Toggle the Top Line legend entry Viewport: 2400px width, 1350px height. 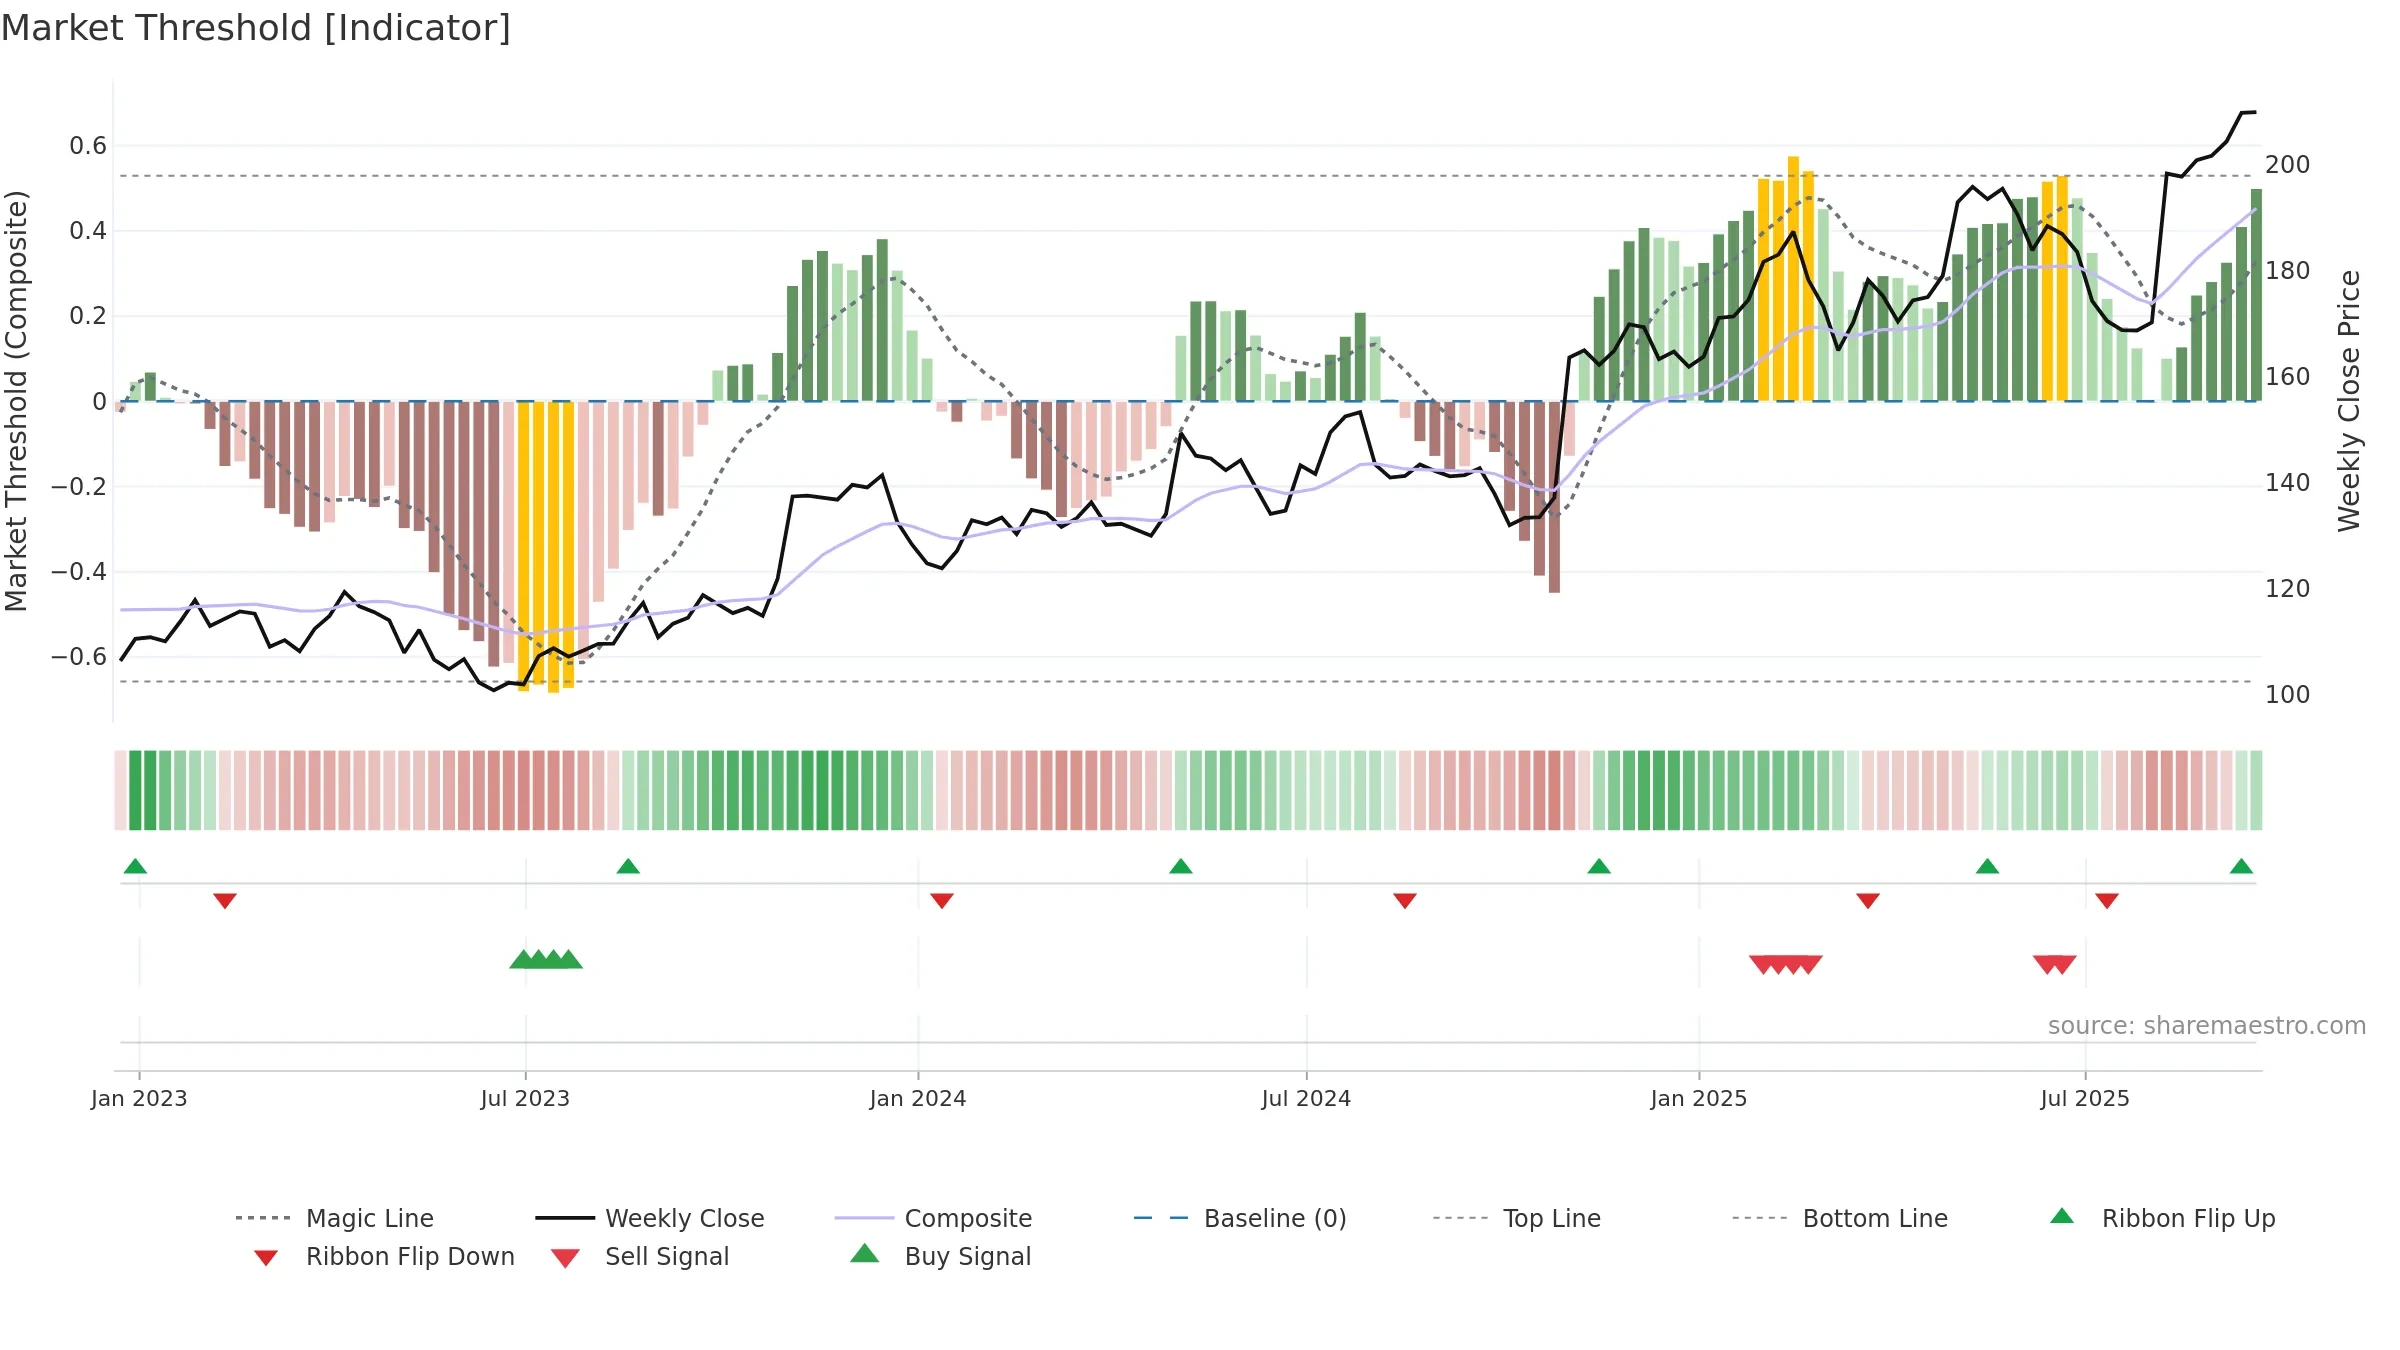[x=1516, y=1218]
